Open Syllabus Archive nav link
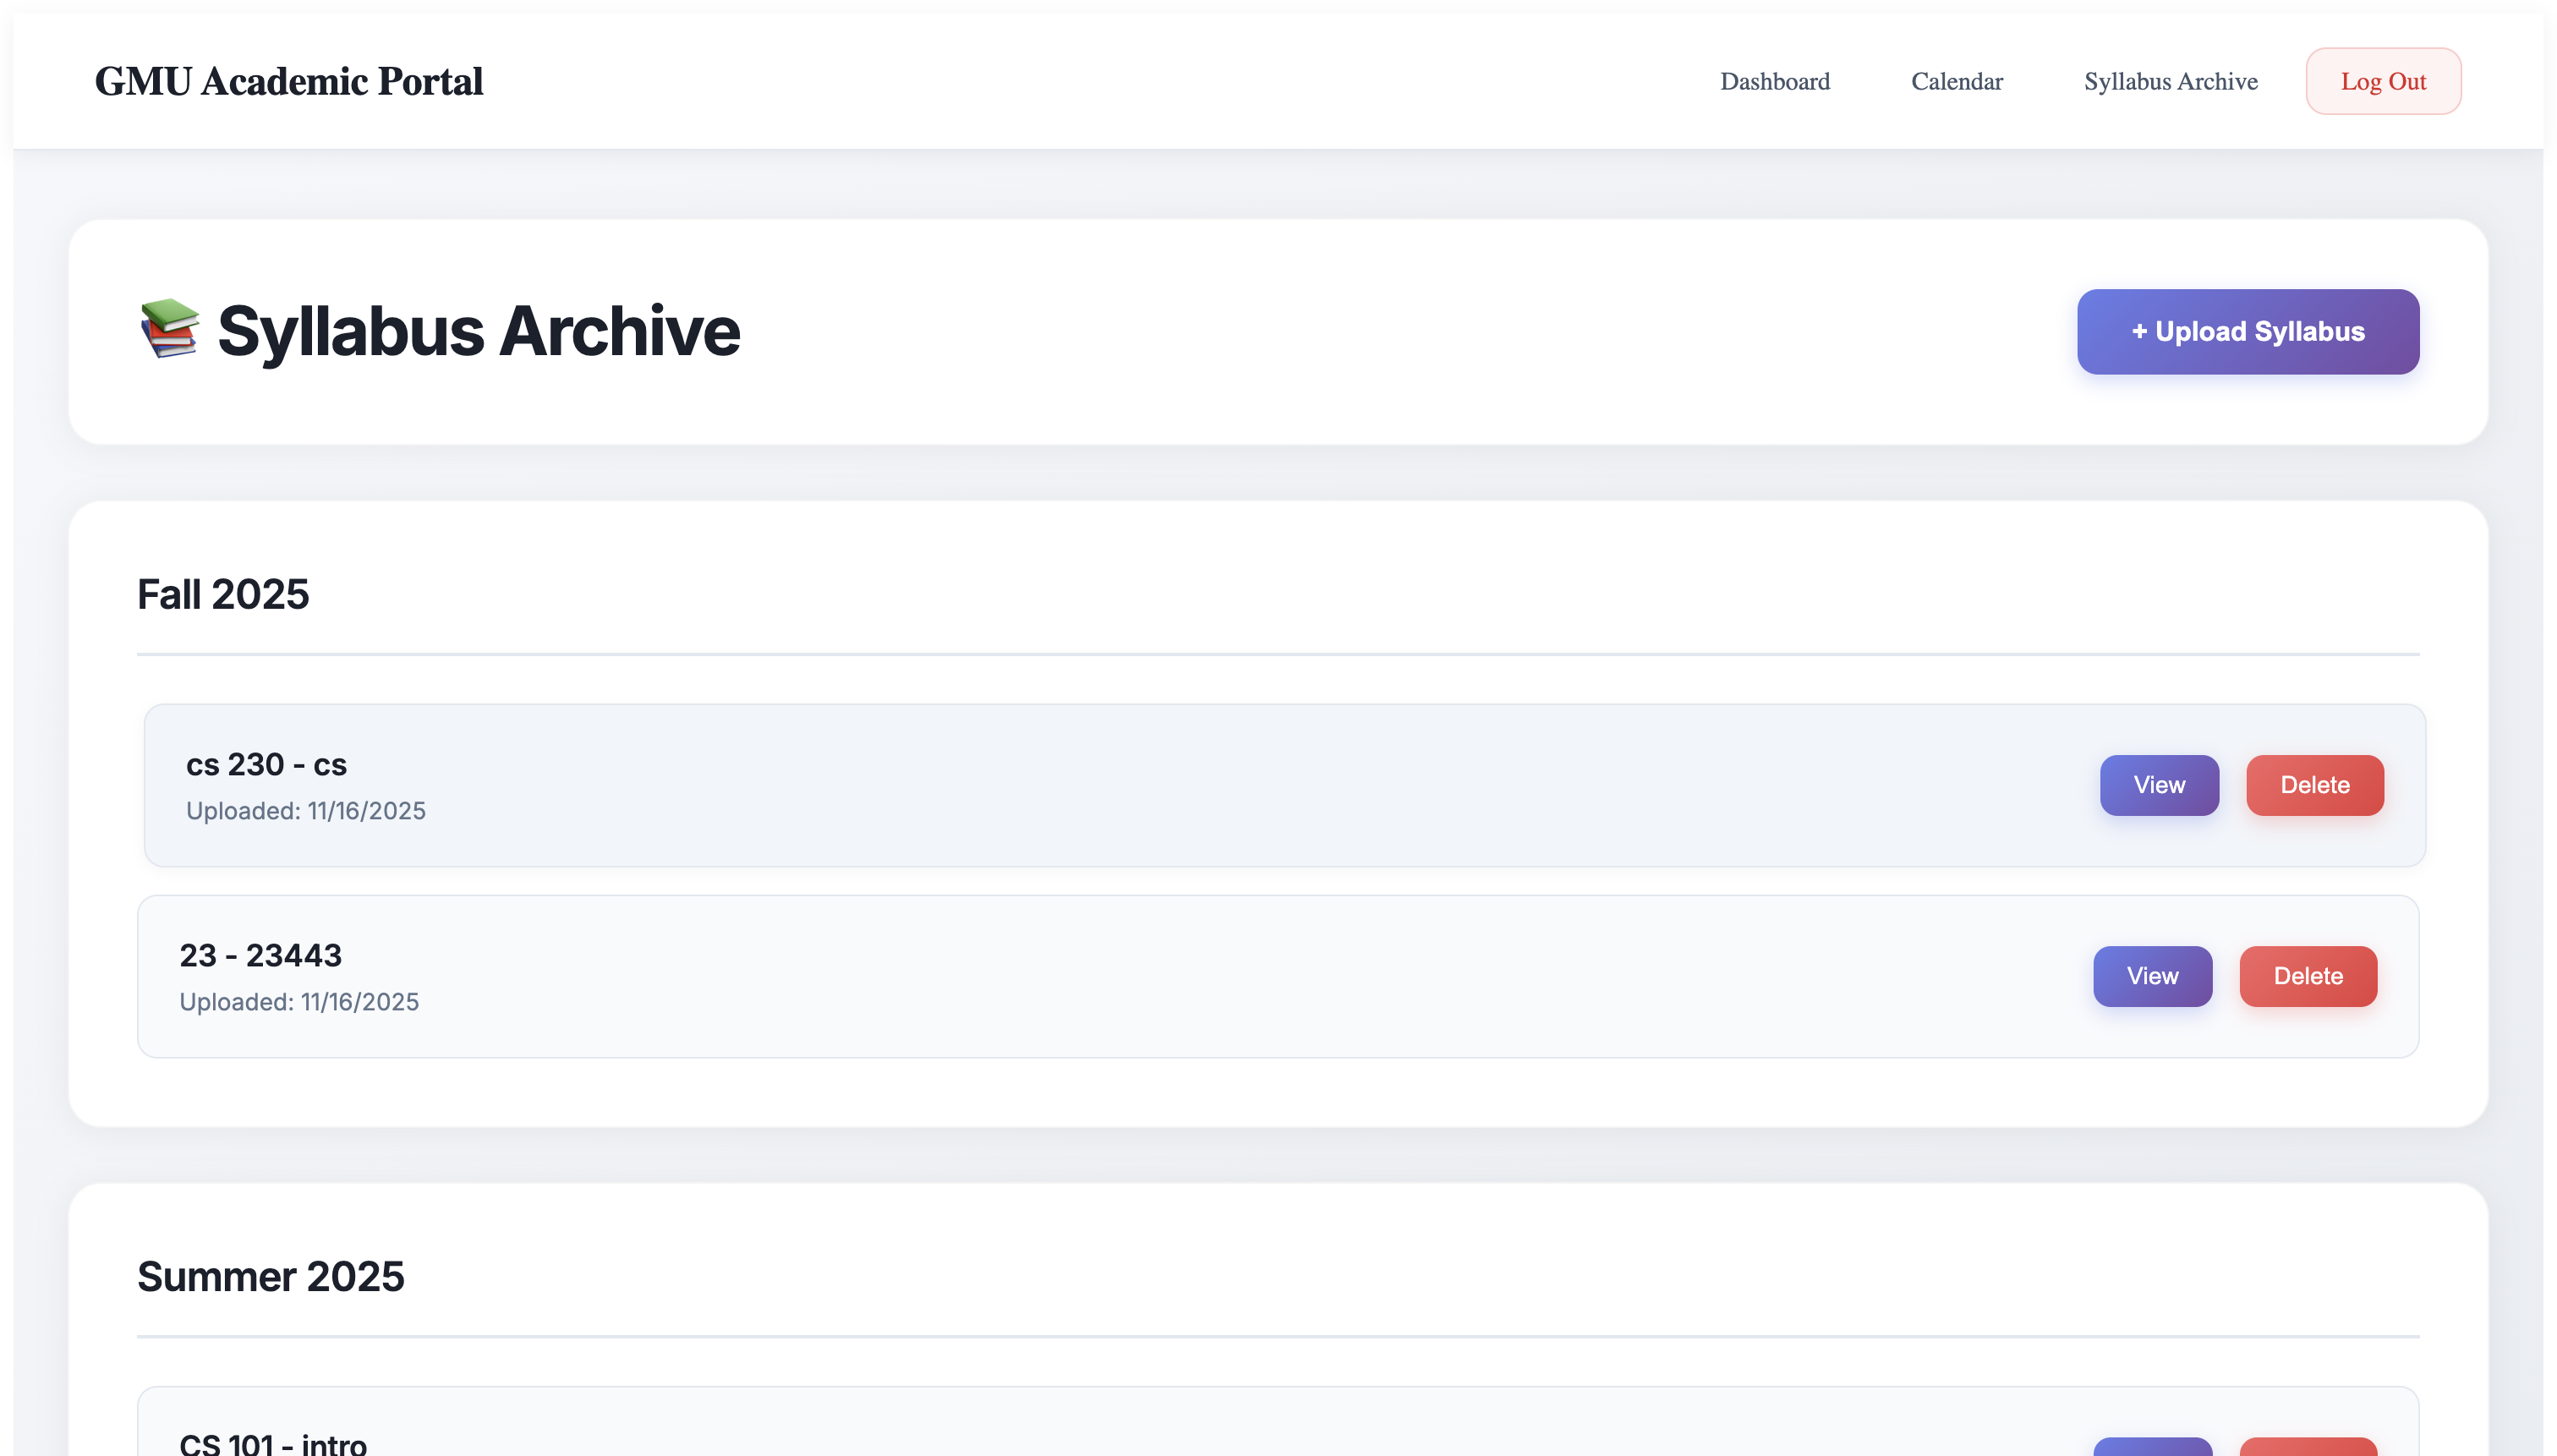 coord(2170,81)
